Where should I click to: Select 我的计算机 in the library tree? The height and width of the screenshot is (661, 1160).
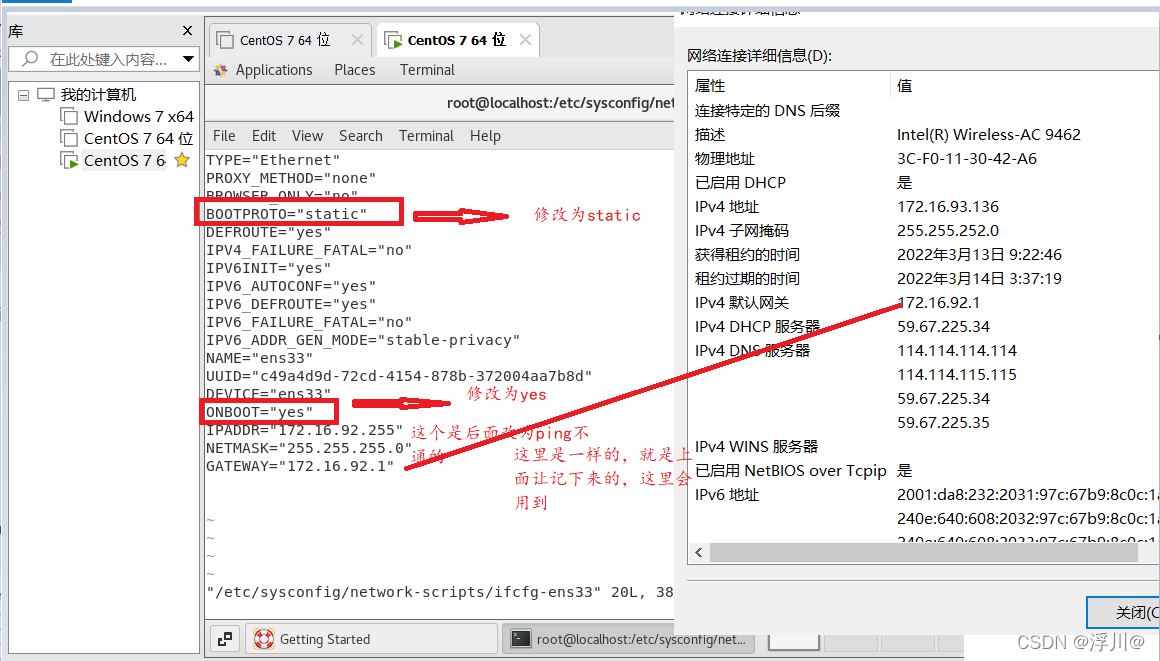coord(98,95)
